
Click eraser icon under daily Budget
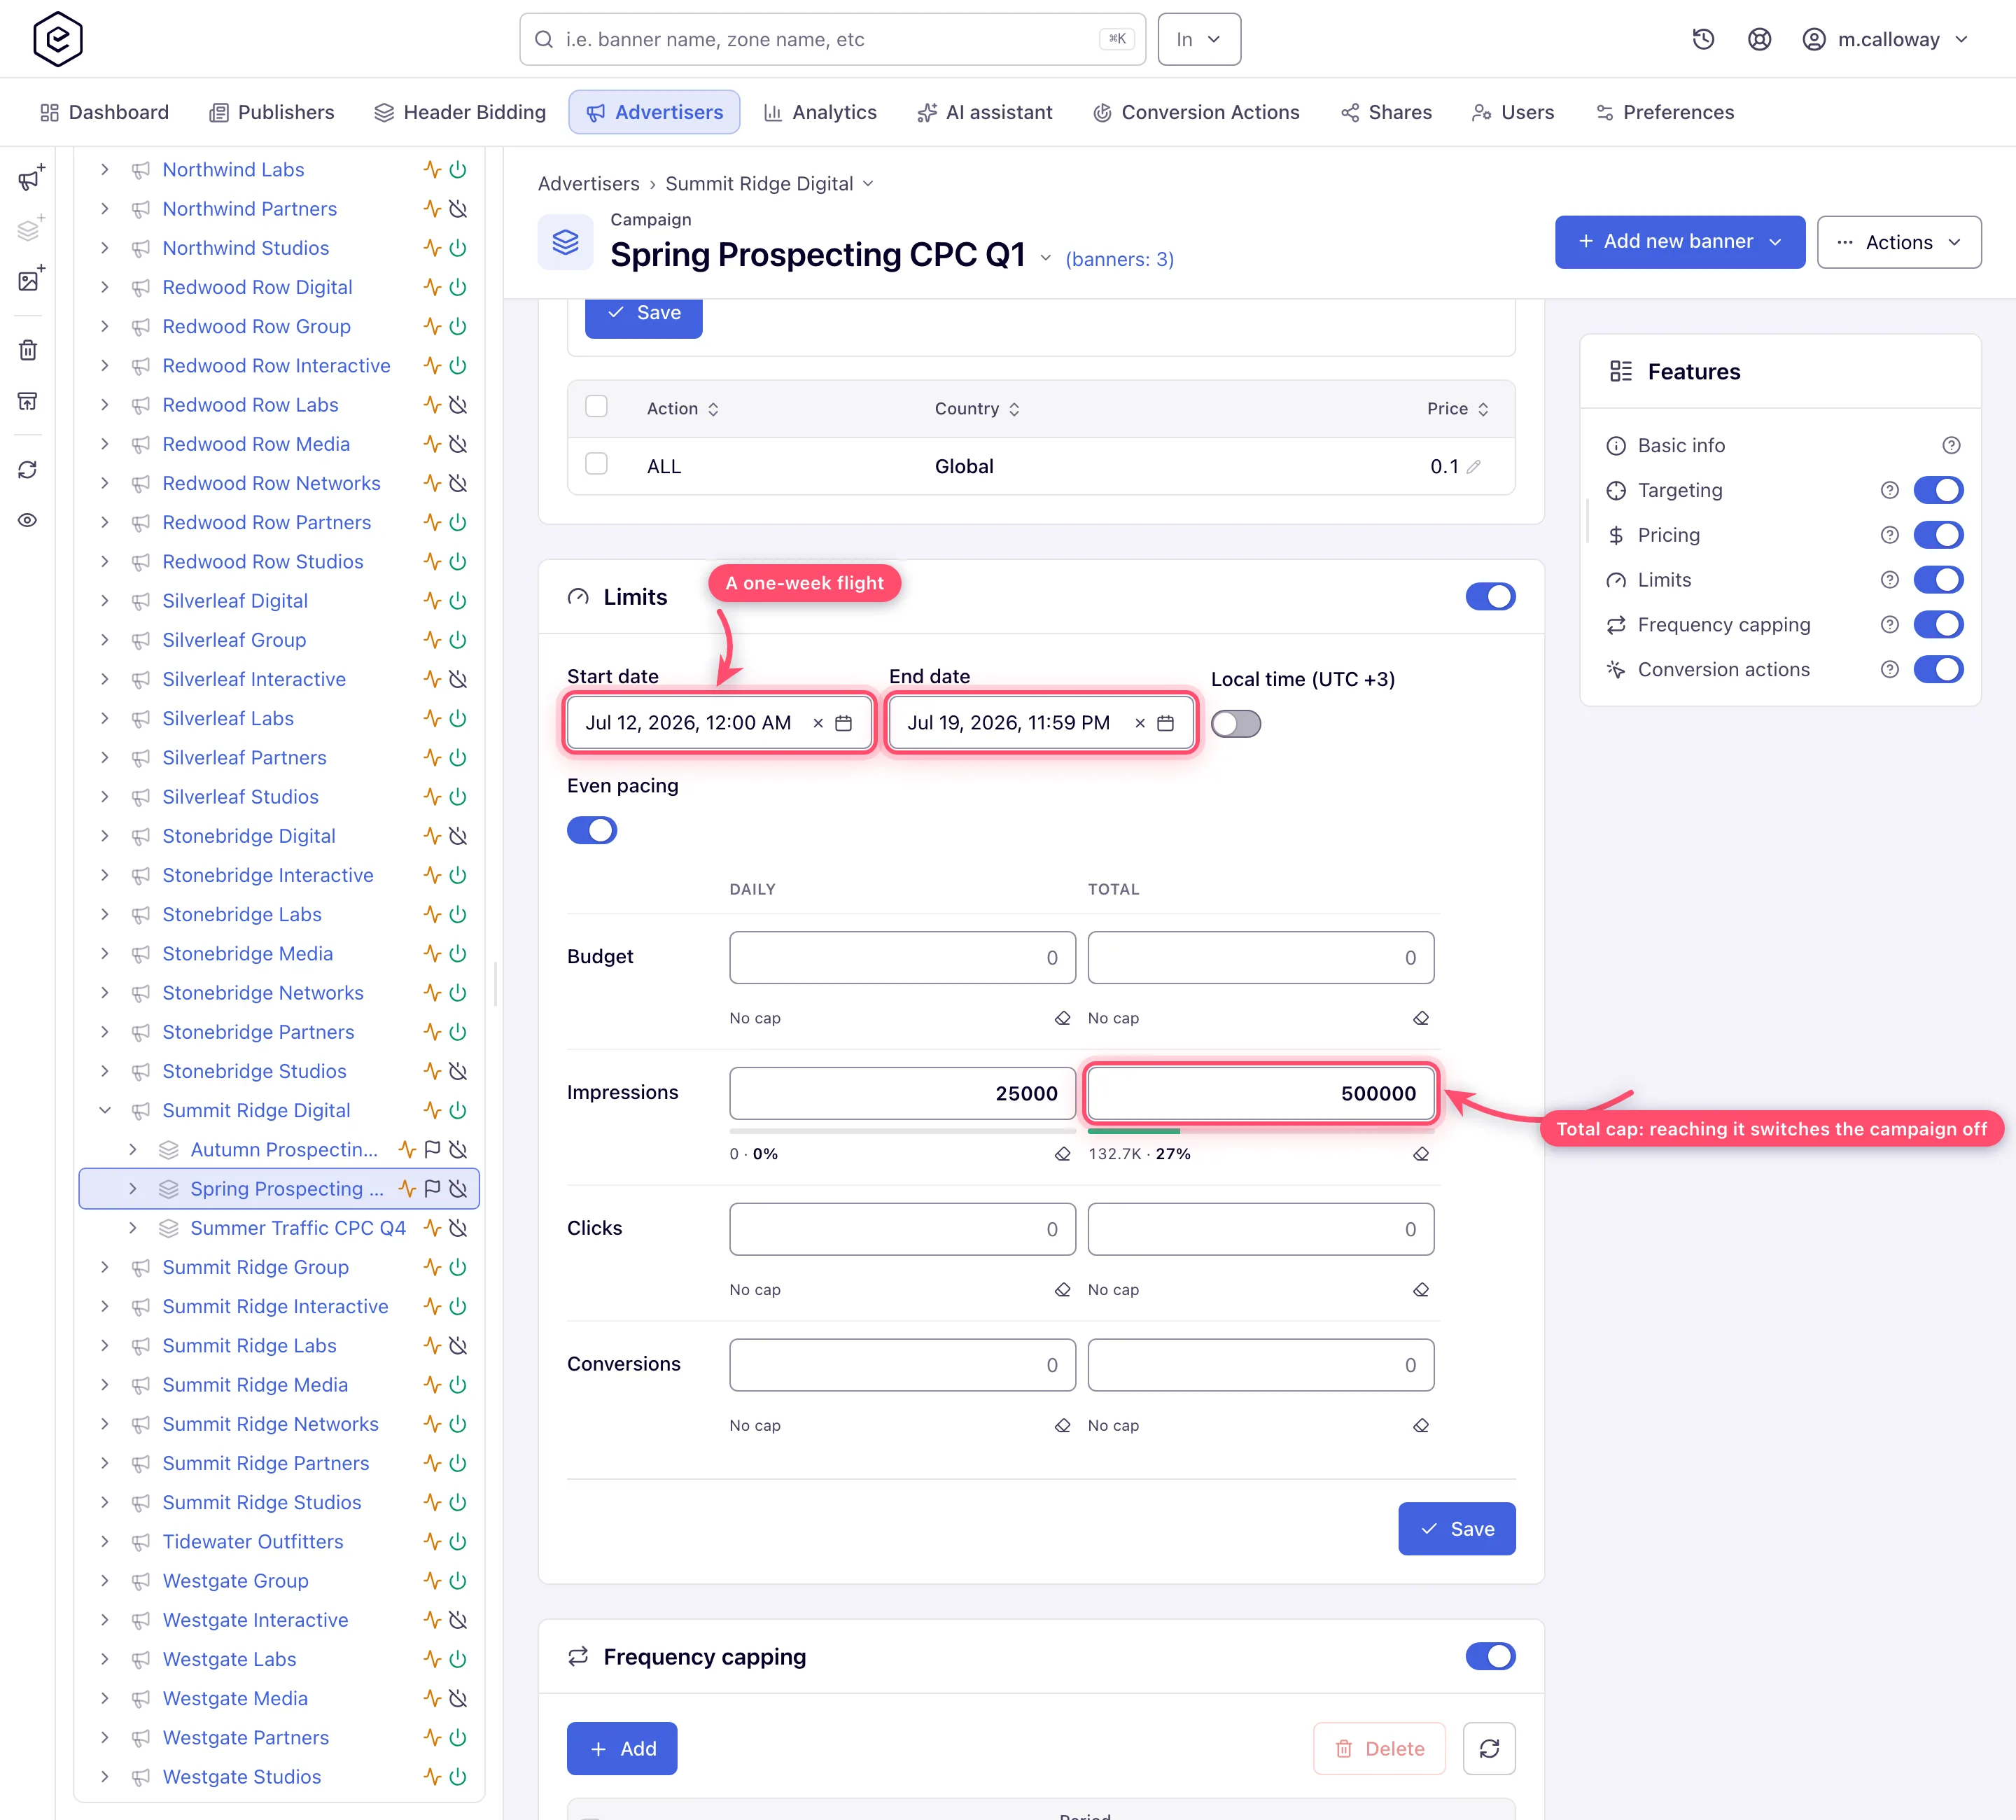[x=1062, y=1018]
